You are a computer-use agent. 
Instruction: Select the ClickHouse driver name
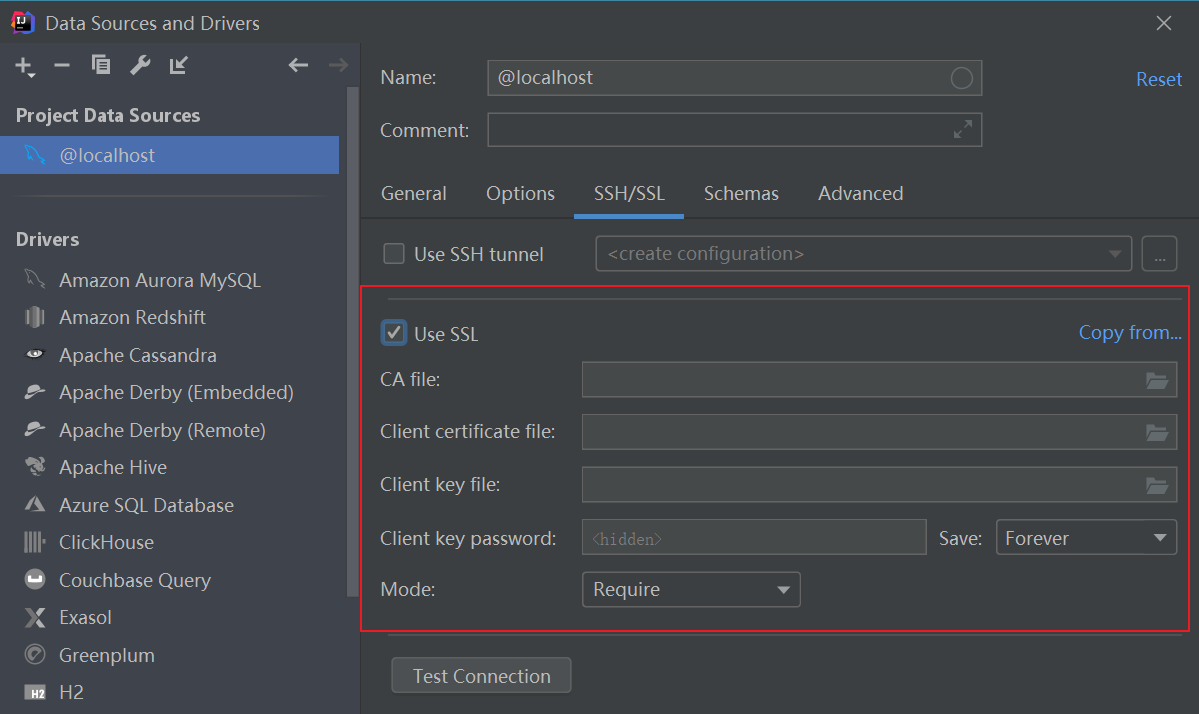[106, 542]
